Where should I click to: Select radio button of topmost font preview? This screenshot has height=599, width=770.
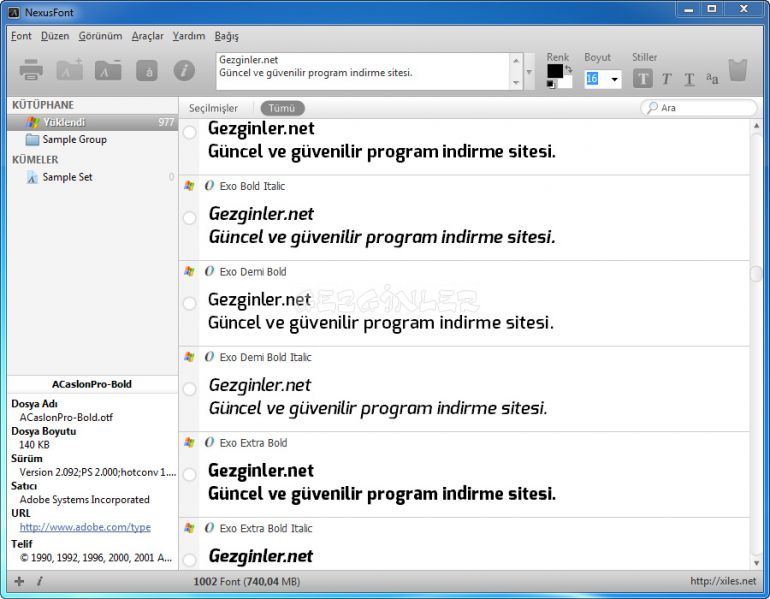(x=190, y=132)
